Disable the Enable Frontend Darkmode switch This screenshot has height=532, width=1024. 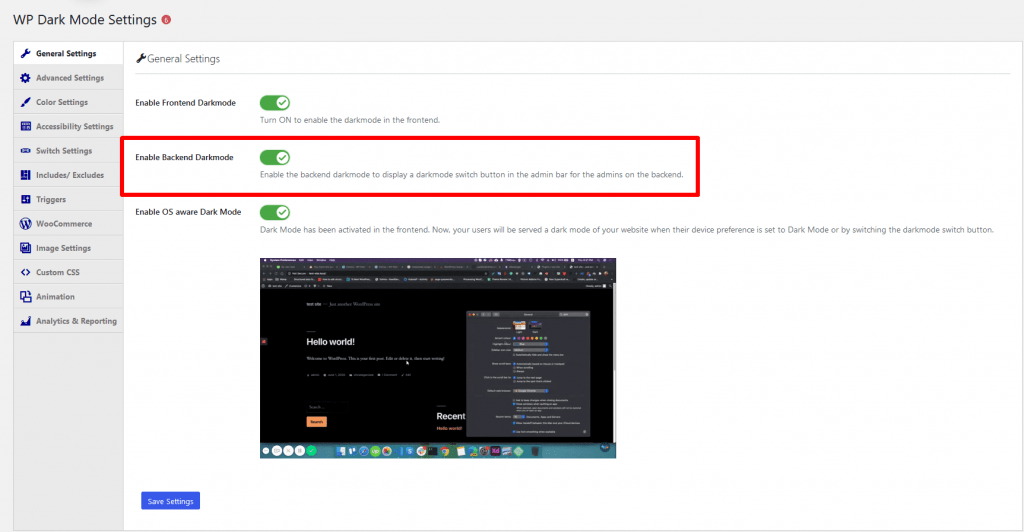pyautogui.click(x=275, y=102)
